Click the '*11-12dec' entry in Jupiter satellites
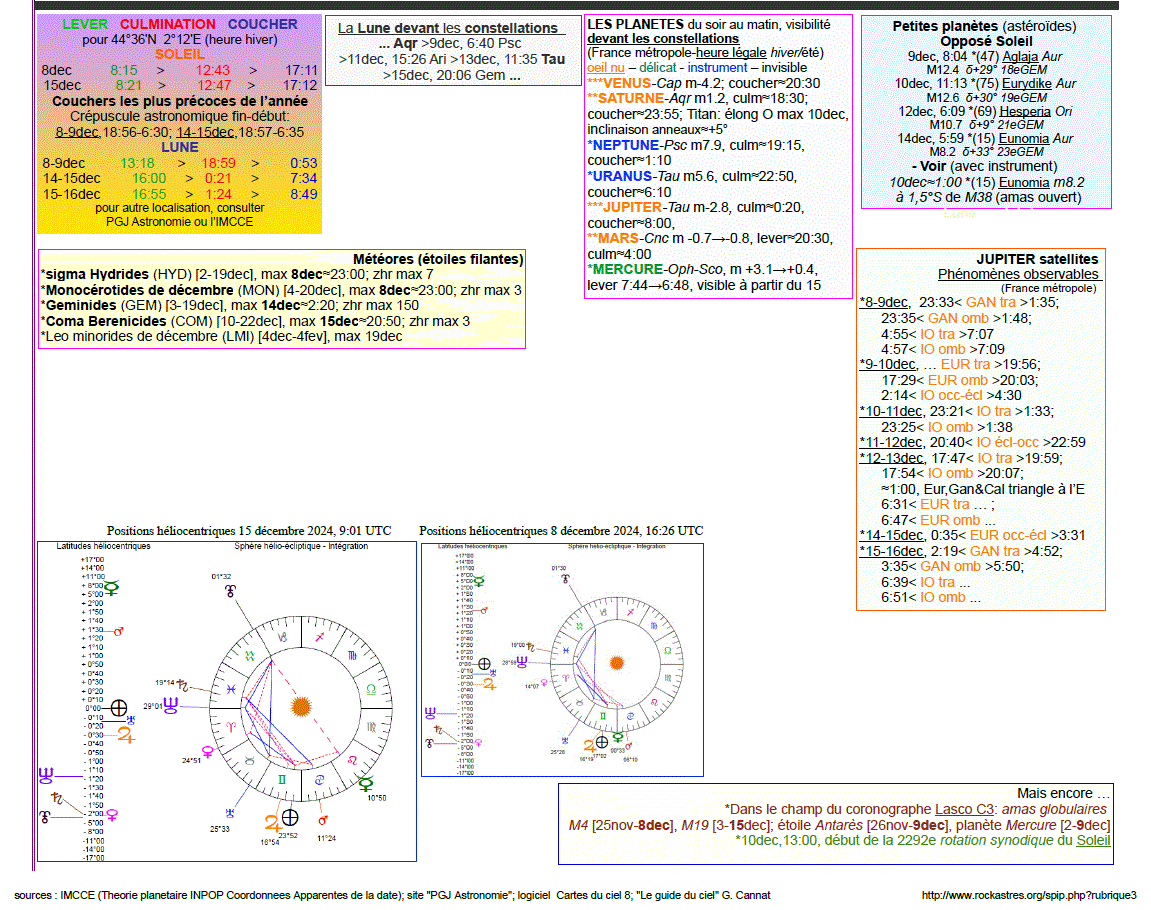This screenshot has height=910, width=1151. click(891, 443)
